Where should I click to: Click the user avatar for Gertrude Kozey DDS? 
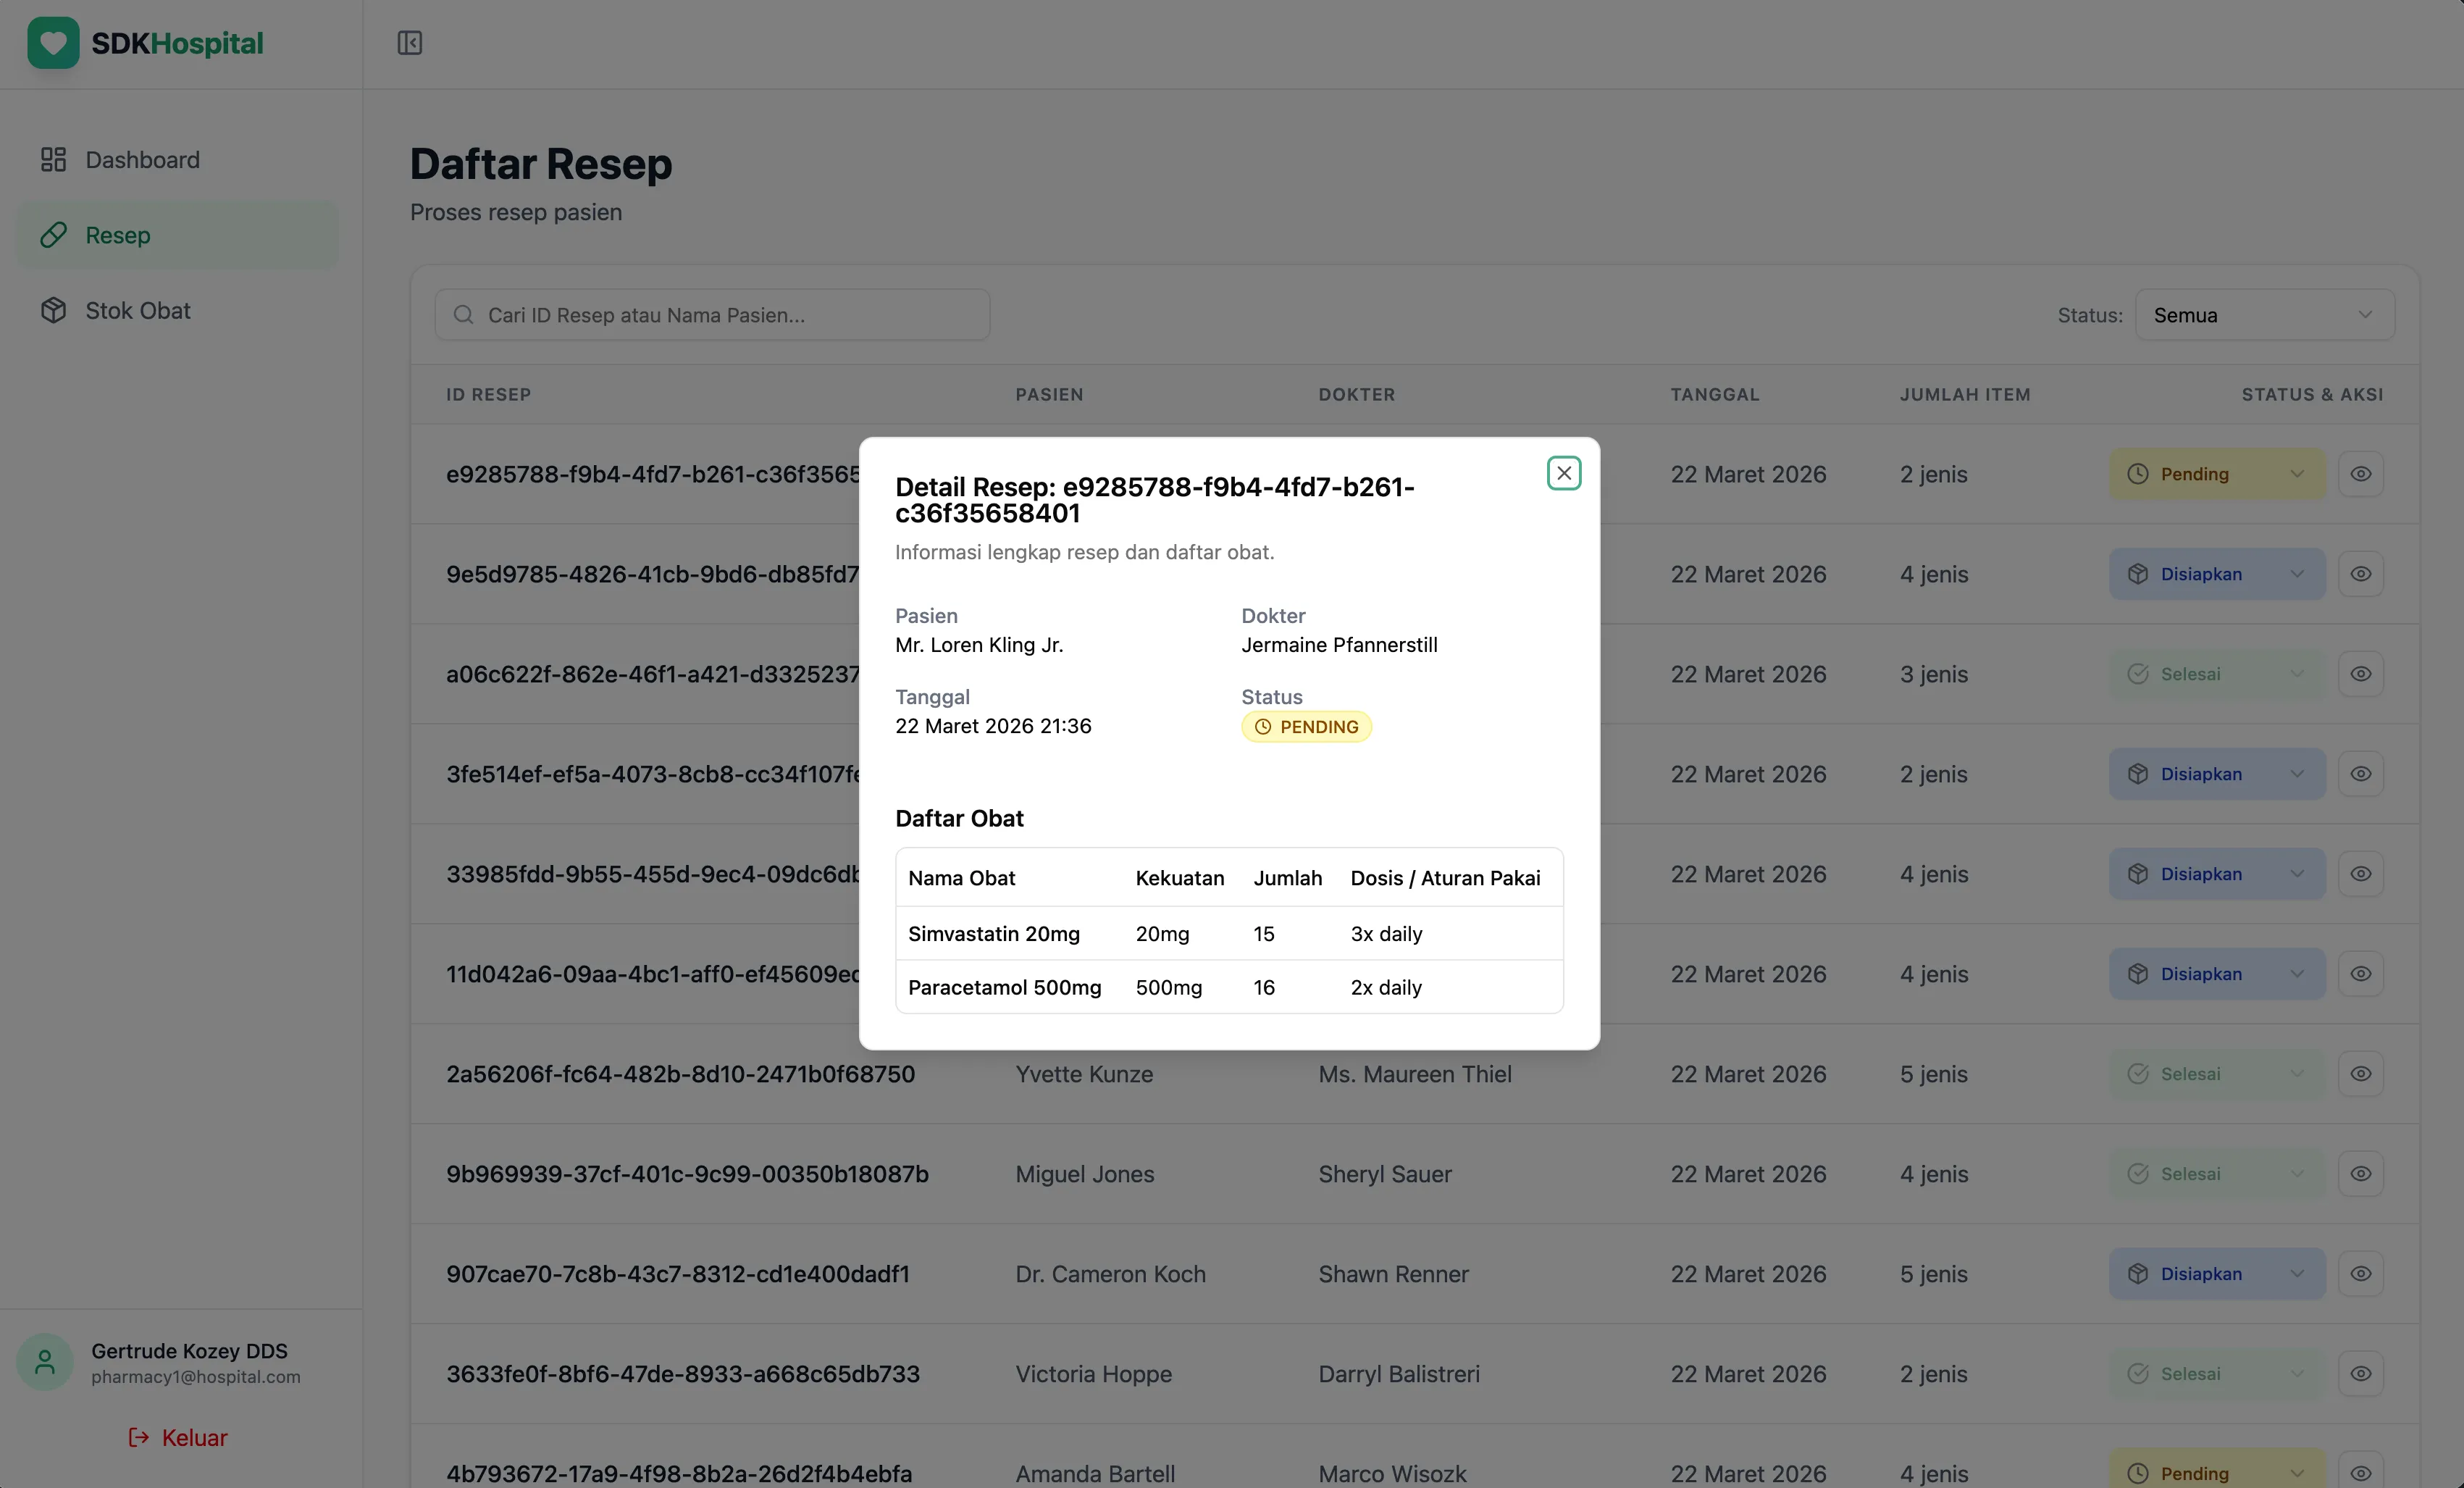click(x=44, y=1361)
